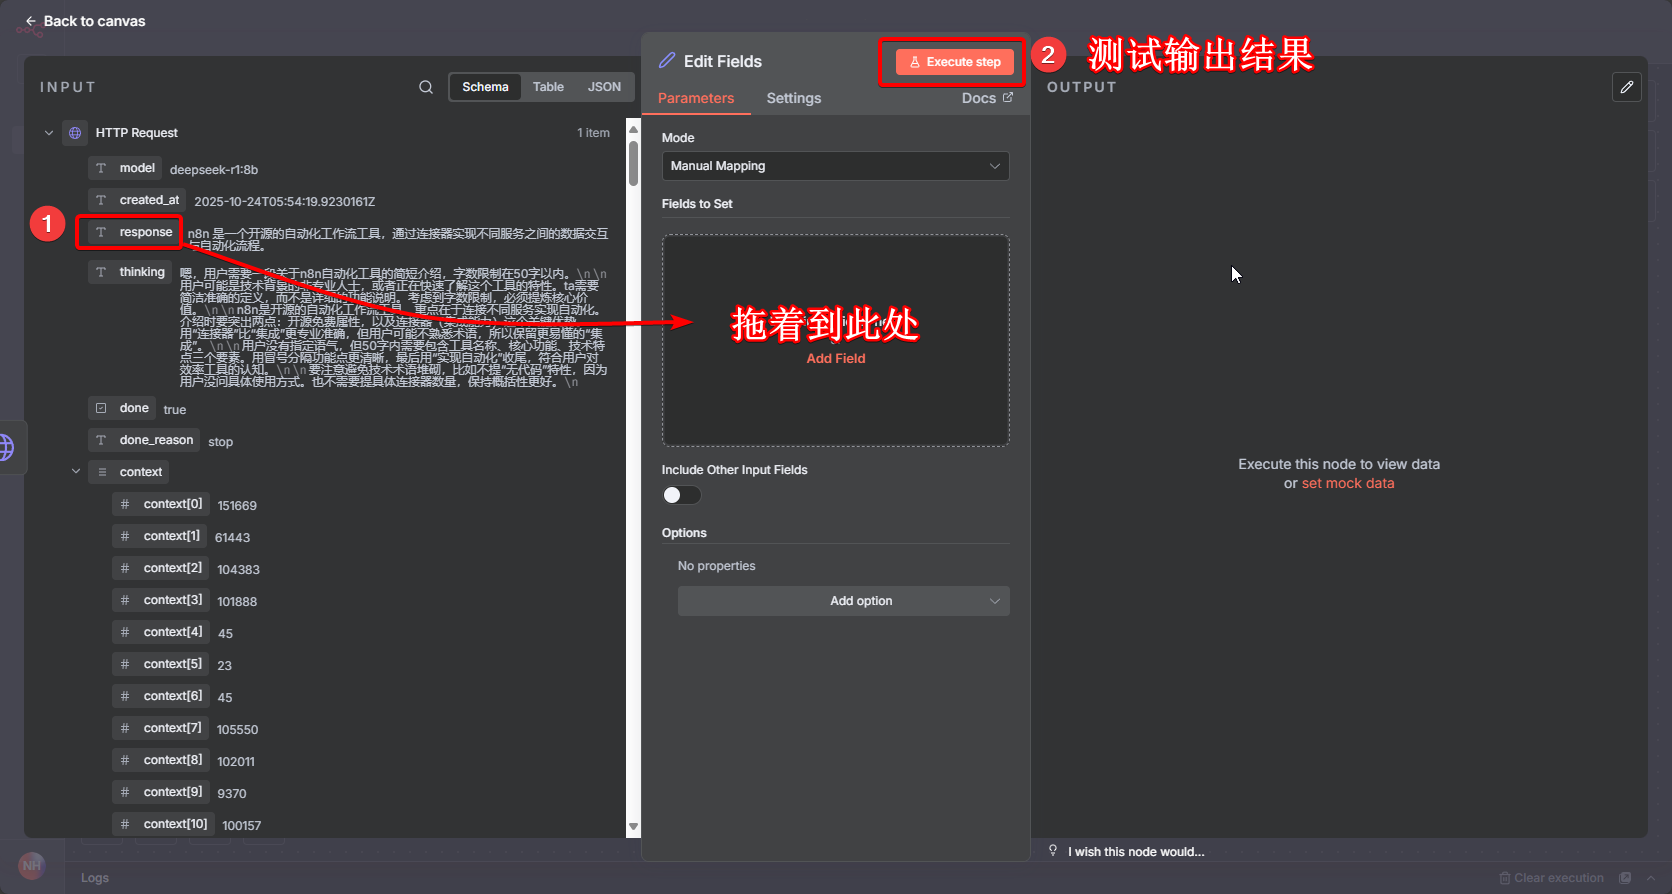Switch input view to Table

point(547,87)
